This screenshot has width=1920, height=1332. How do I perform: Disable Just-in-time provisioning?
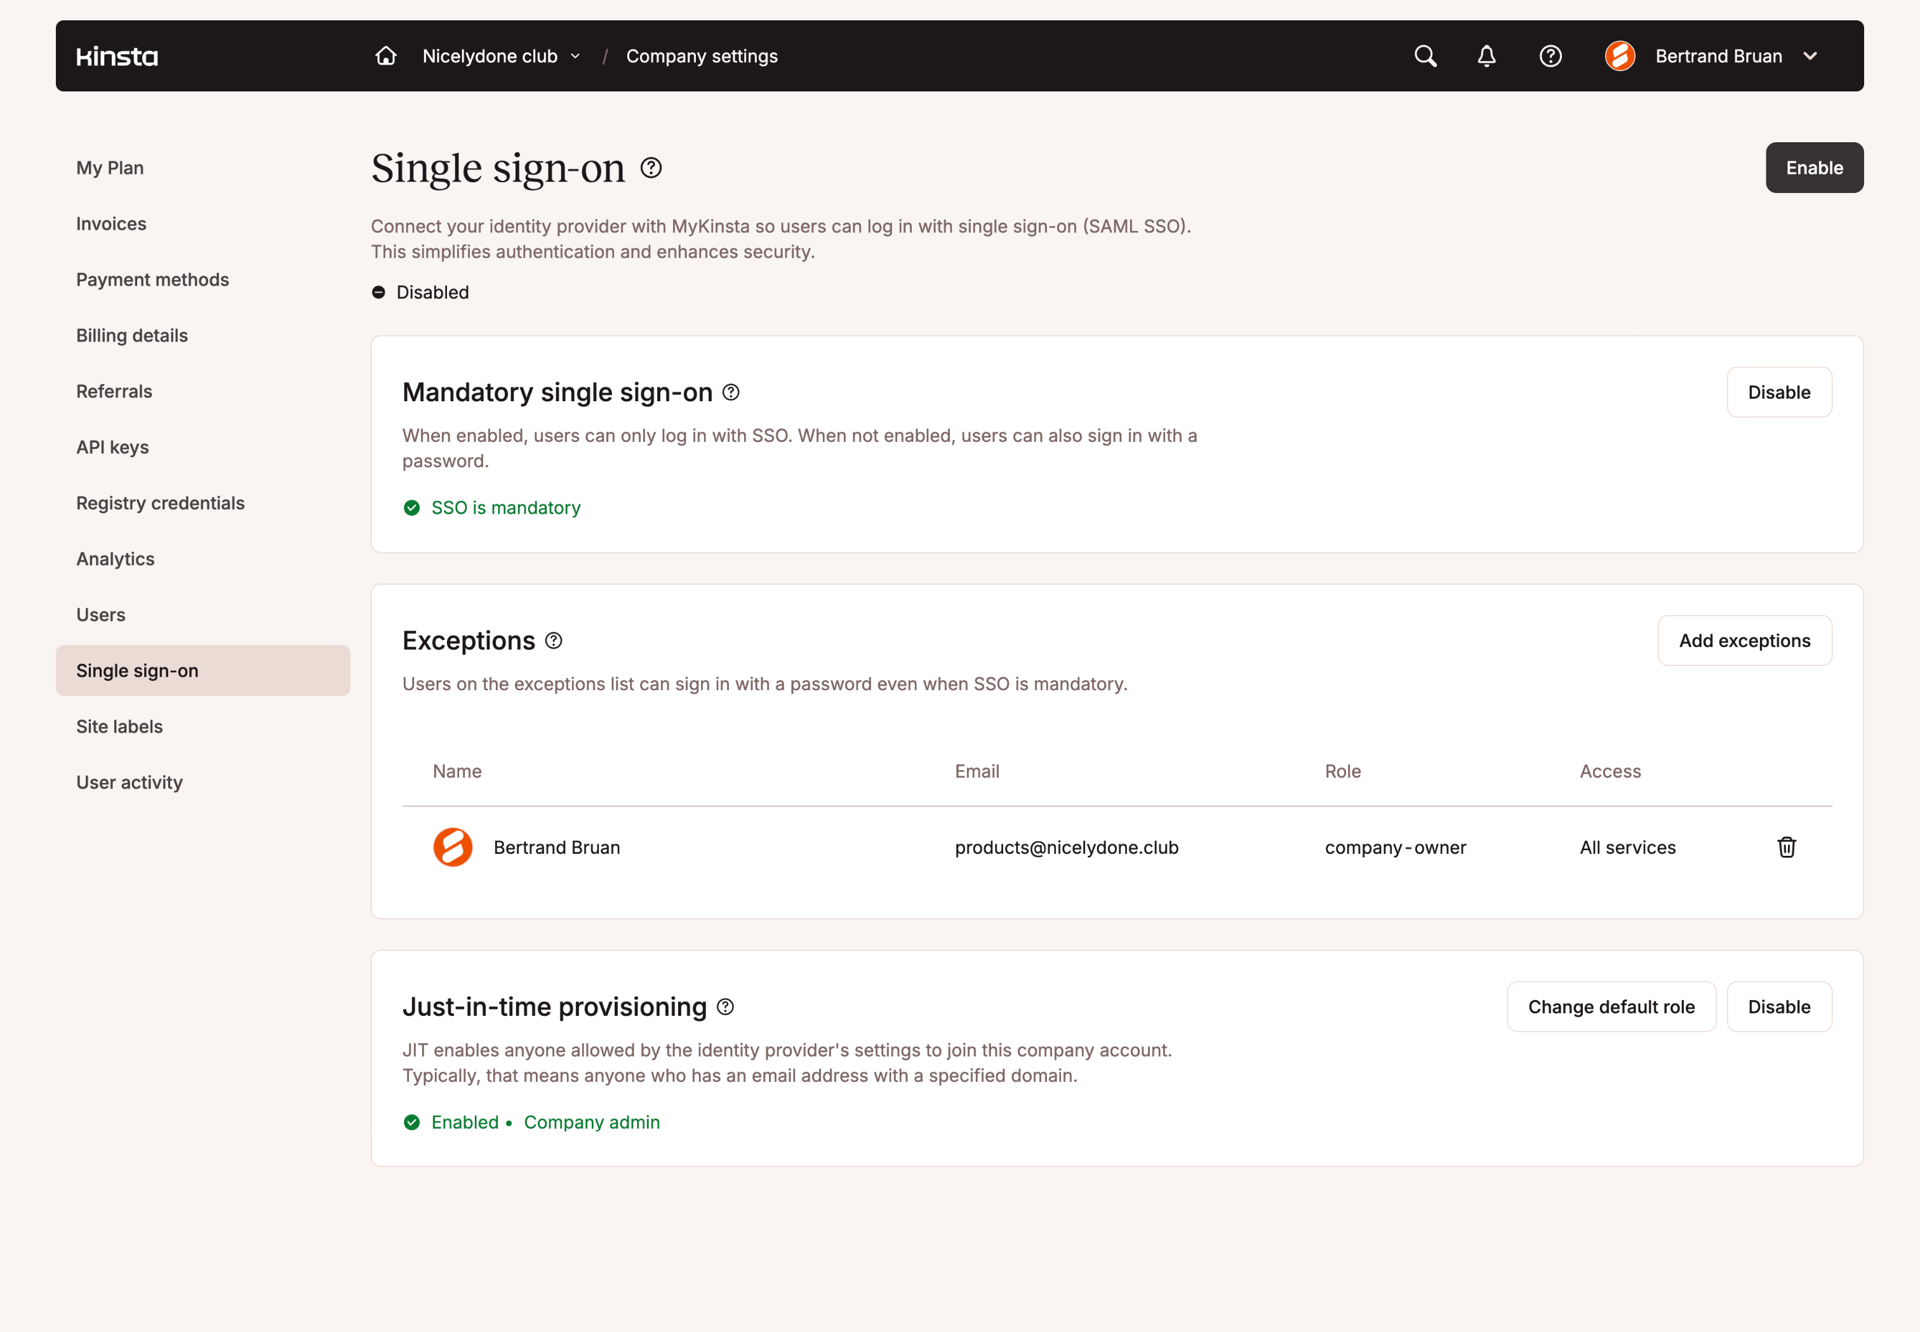click(1779, 1006)
